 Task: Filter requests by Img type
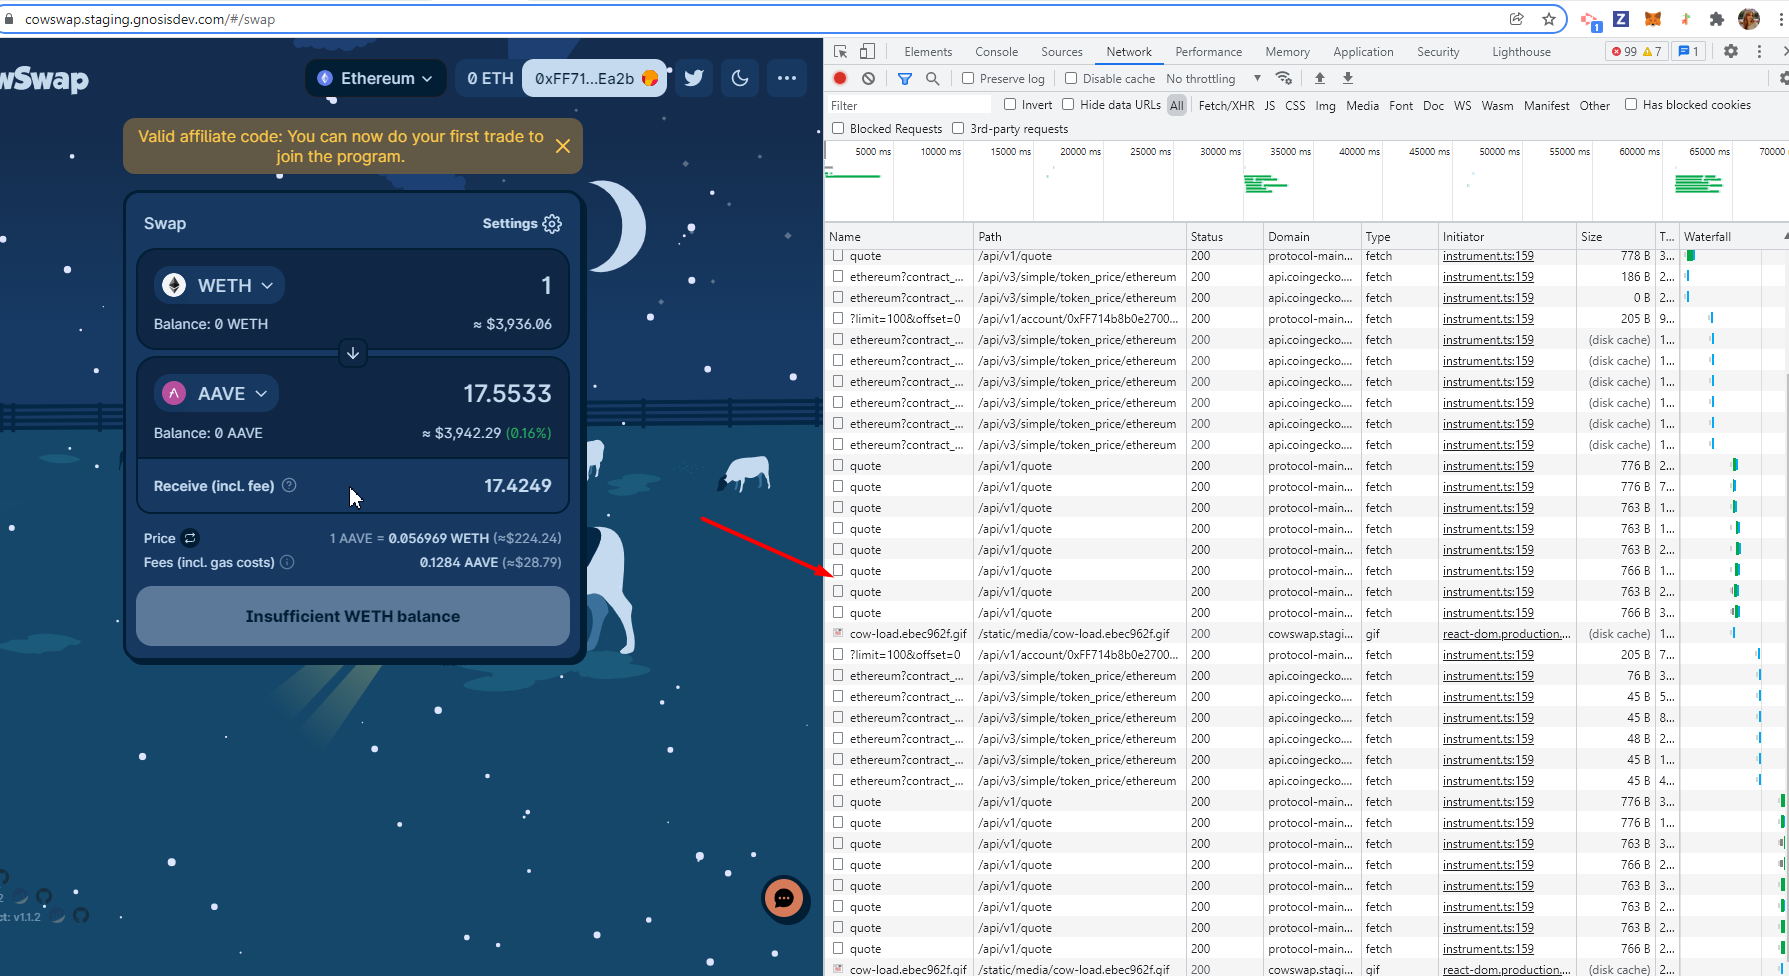click(x=1325, y=105)
